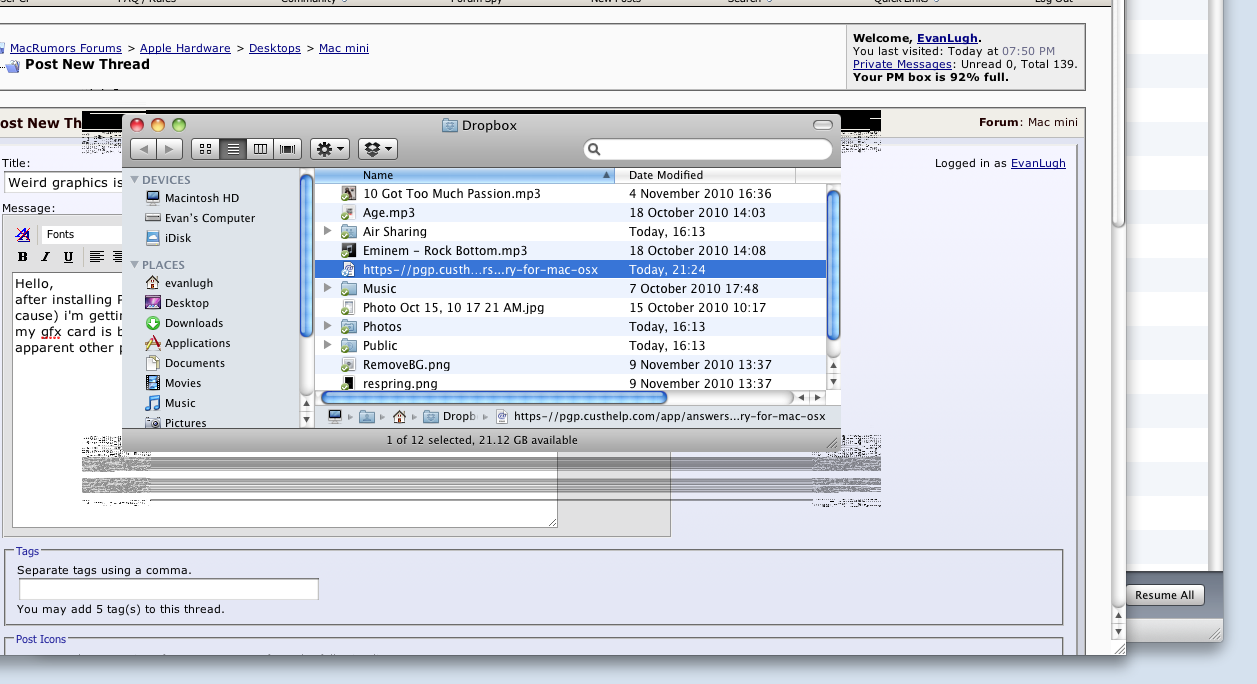Select the RemoveBG.png file

click(x=570, y=365)
